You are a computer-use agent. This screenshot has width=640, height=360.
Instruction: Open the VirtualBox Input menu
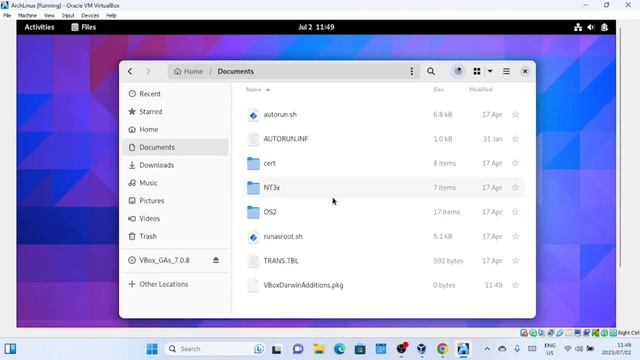68,16
